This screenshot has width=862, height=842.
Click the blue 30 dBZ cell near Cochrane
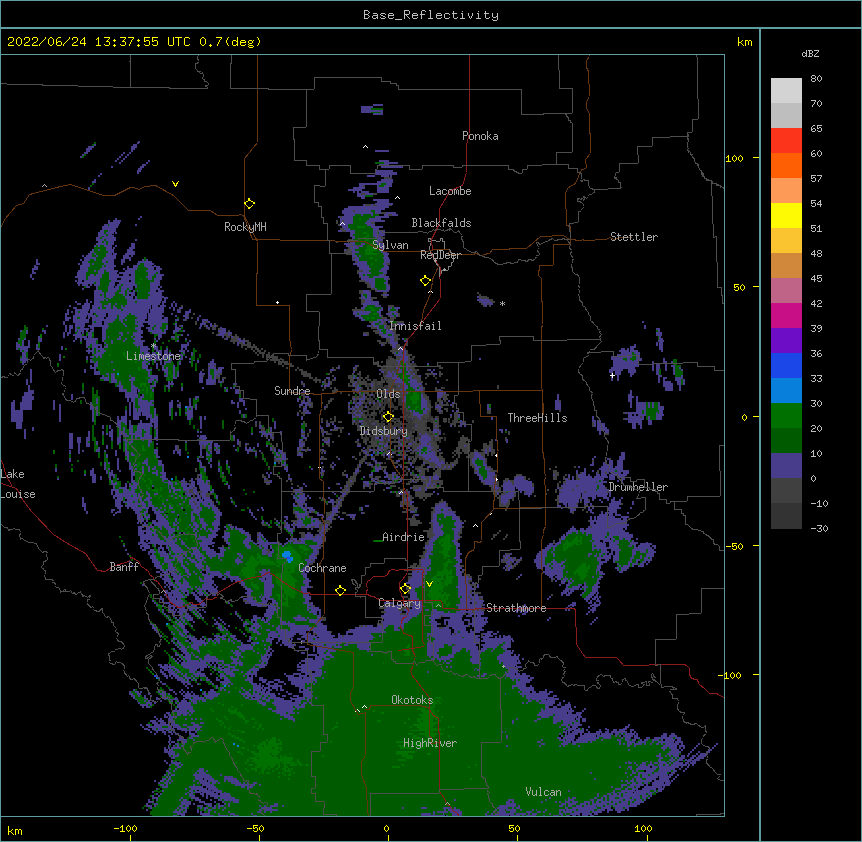point(287,556)
